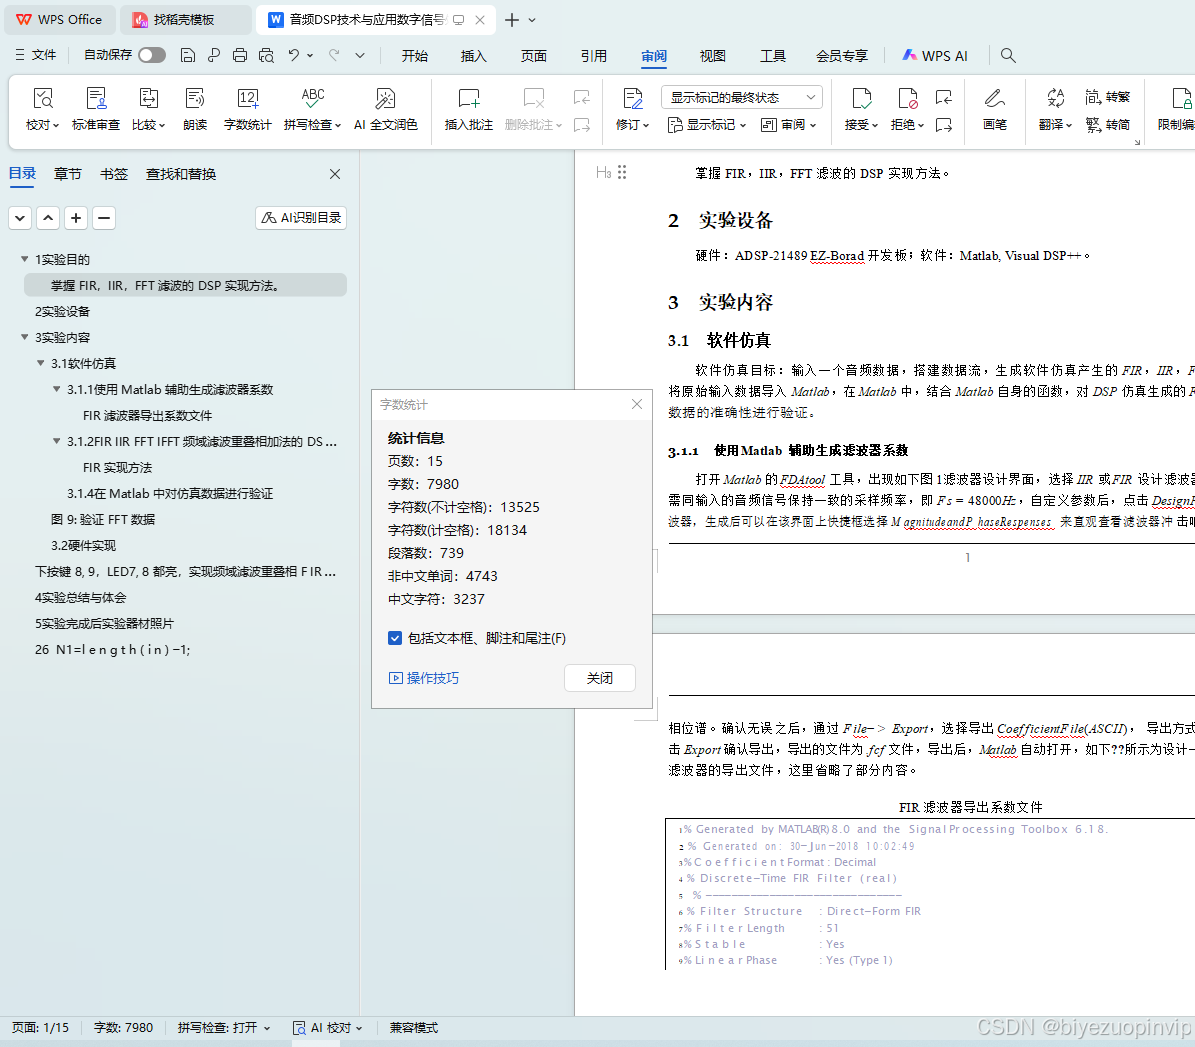Click 字数: 7980 in status bar

(123, 1028)
